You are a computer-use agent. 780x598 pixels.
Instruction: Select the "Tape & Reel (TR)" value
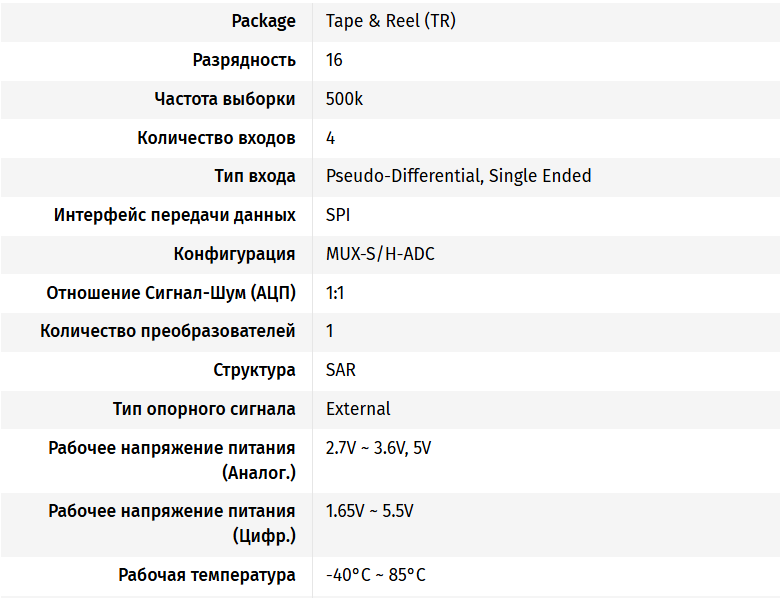[390, 21]
